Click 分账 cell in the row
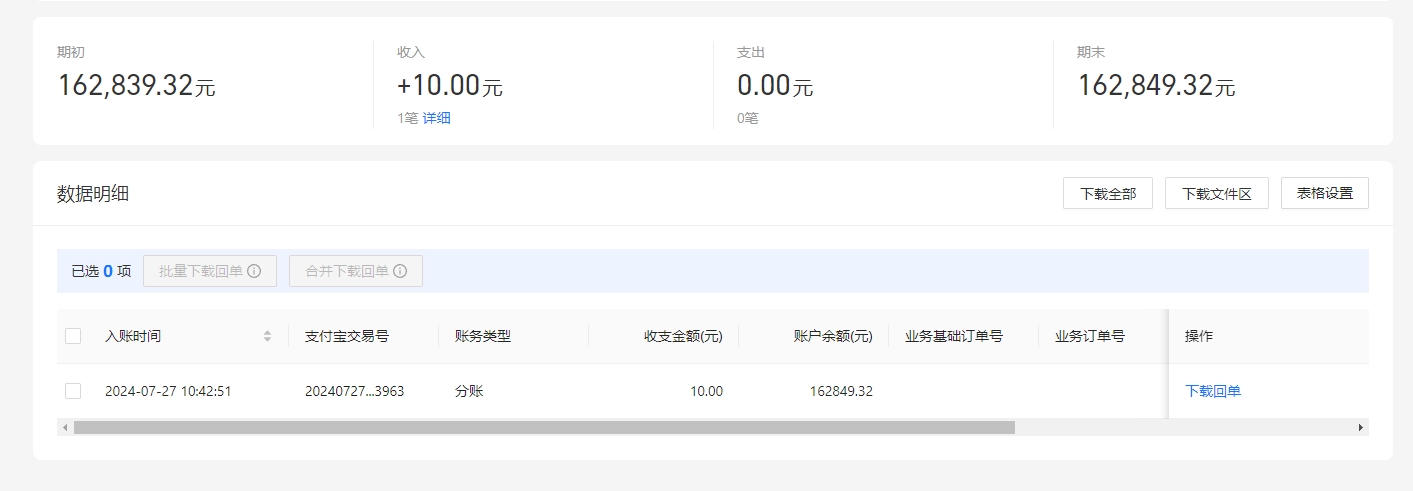This screenshot has height=491, width=1413. point(469,391)
